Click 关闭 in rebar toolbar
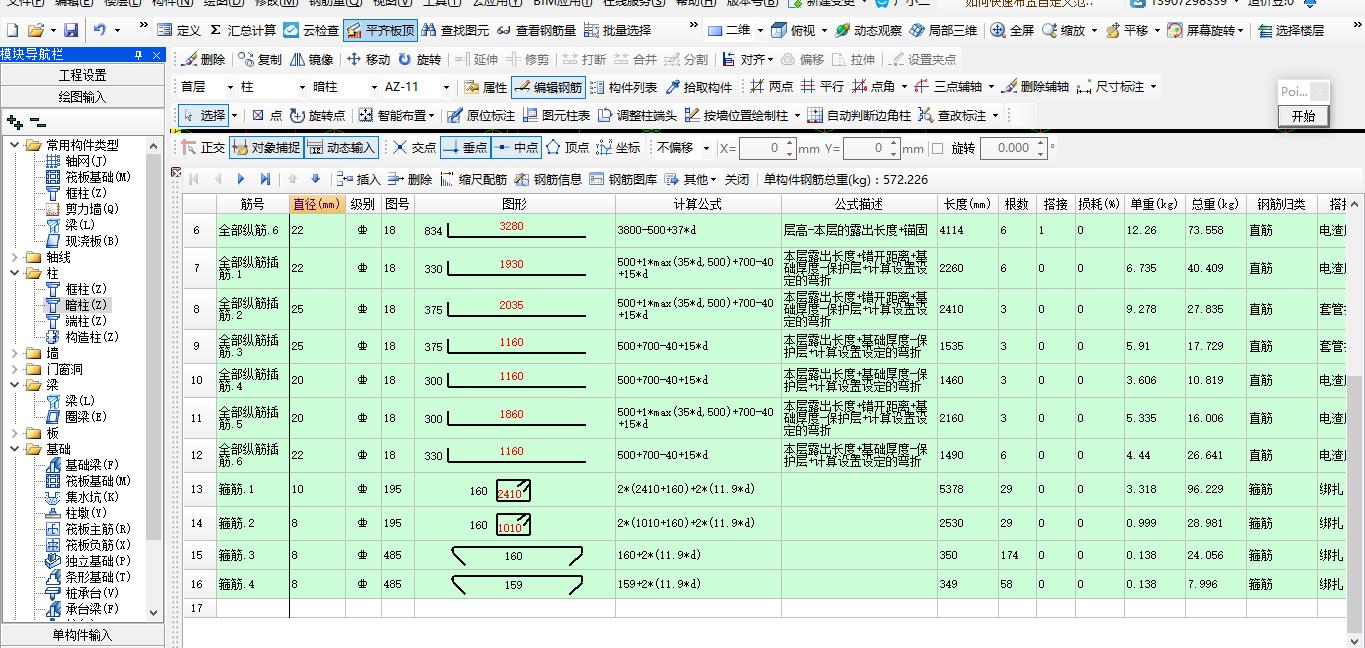This screenshot has height=648, width=1365. coord(737,180)
